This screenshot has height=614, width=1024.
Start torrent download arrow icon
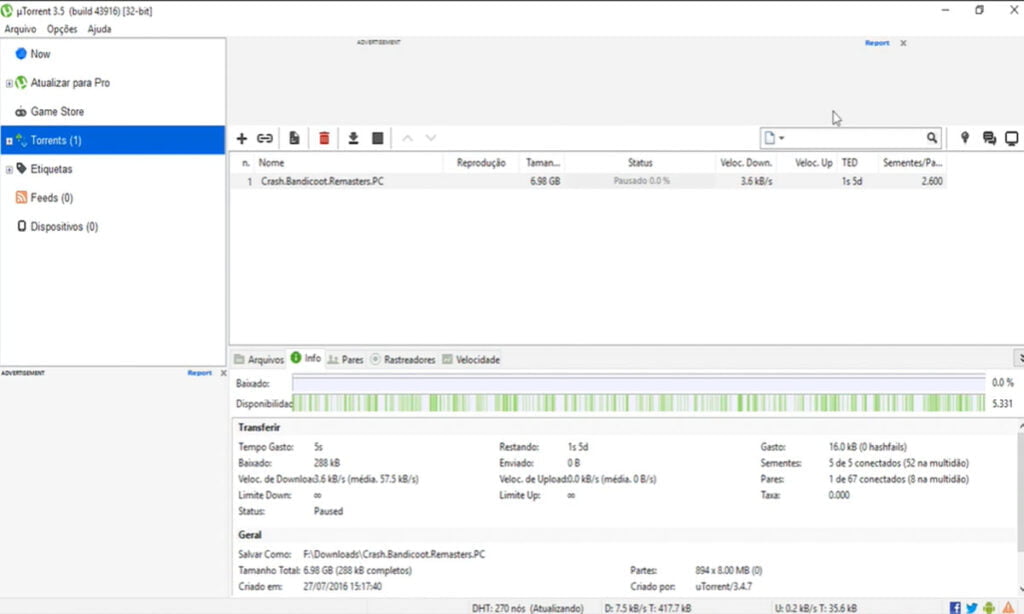pos(353,138)
